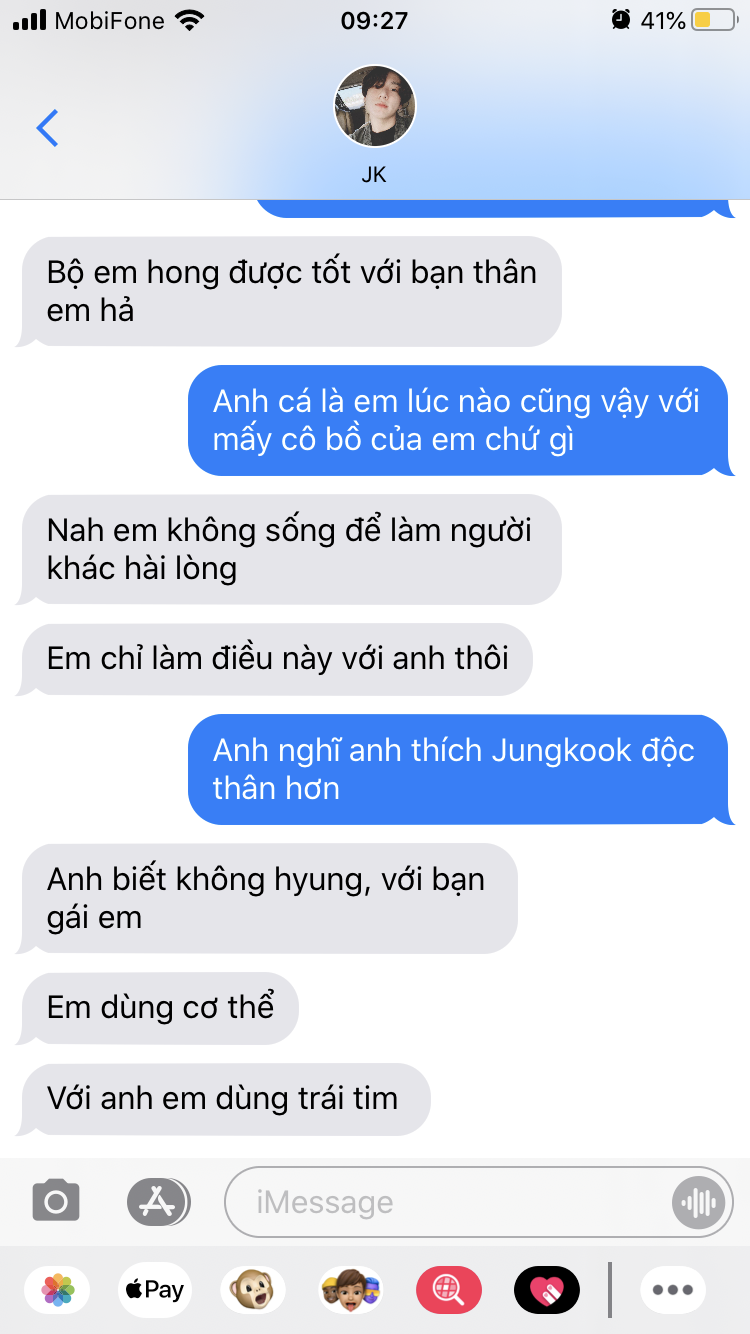
Task: Tap the battery indicator in status bar
Action: click(714, 20)
